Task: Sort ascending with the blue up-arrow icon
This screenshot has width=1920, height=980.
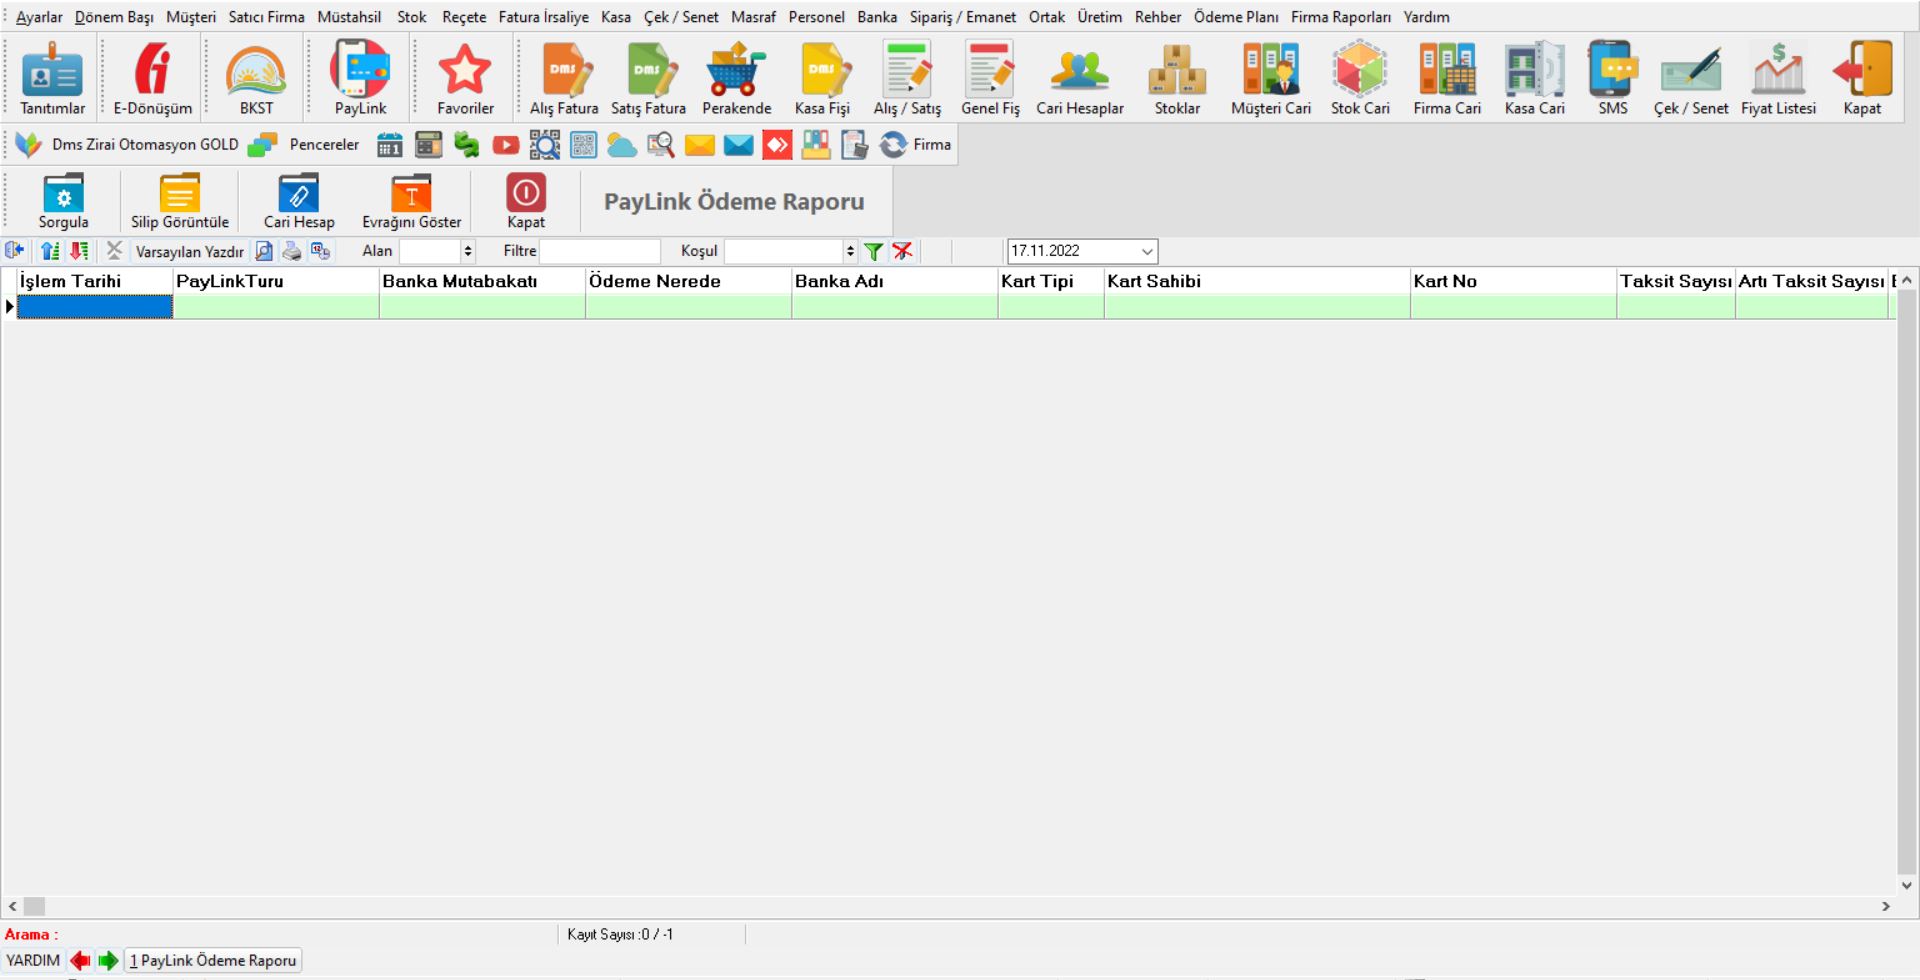Action: coord(49,252)
